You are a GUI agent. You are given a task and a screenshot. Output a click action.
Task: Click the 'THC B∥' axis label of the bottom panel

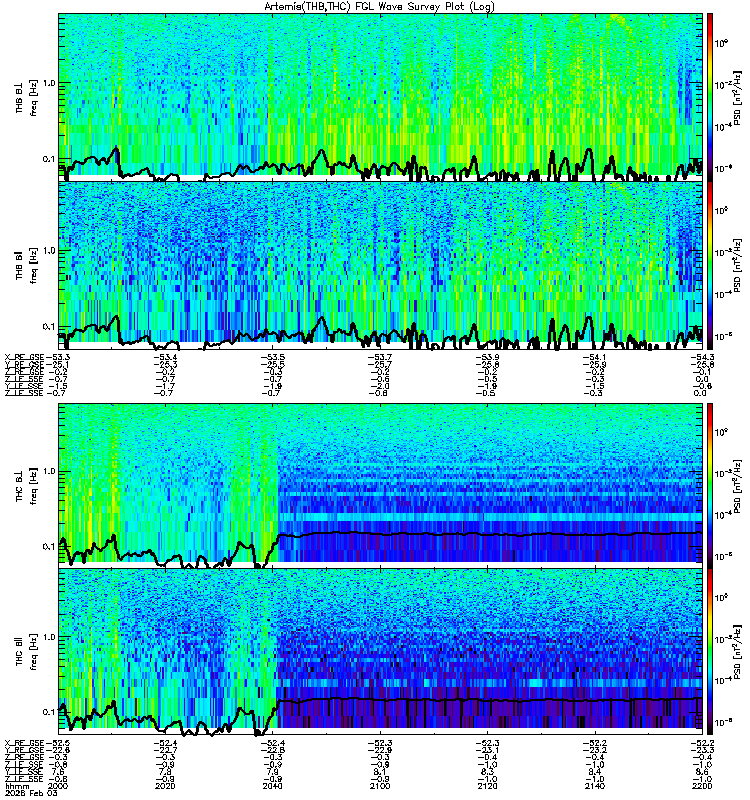click(19, 651)
